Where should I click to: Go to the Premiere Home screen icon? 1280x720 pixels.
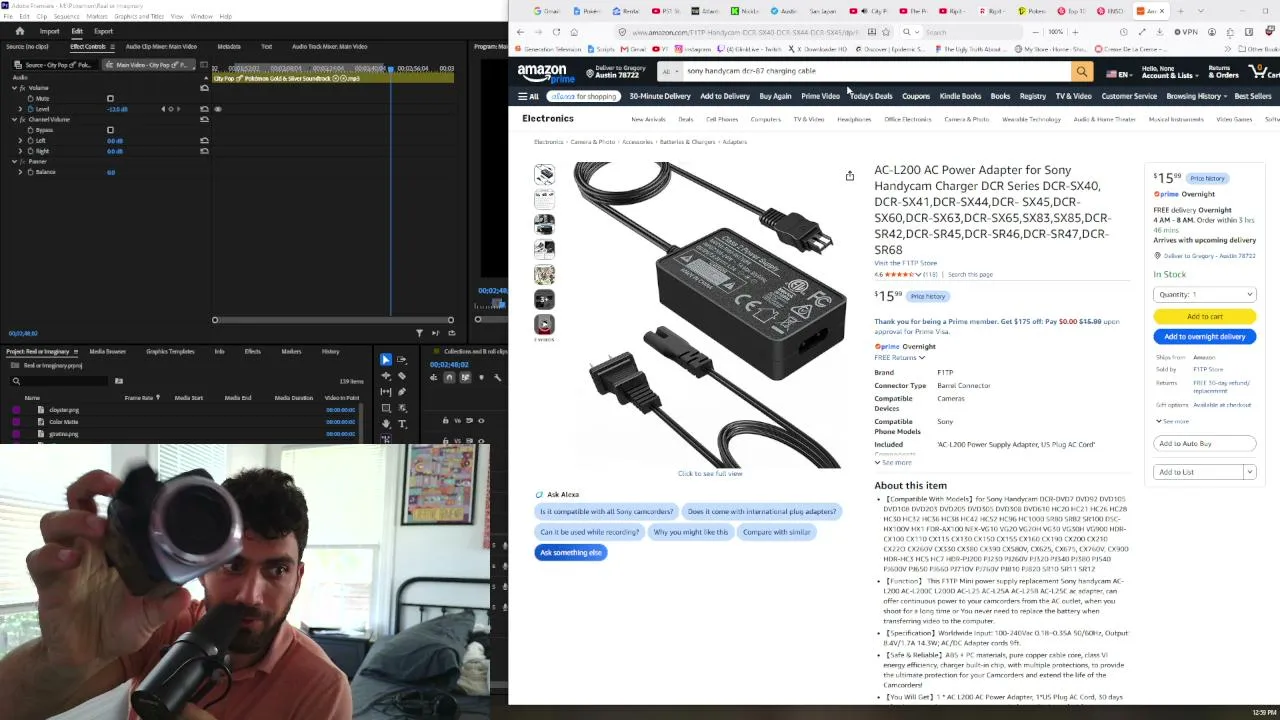19,31
